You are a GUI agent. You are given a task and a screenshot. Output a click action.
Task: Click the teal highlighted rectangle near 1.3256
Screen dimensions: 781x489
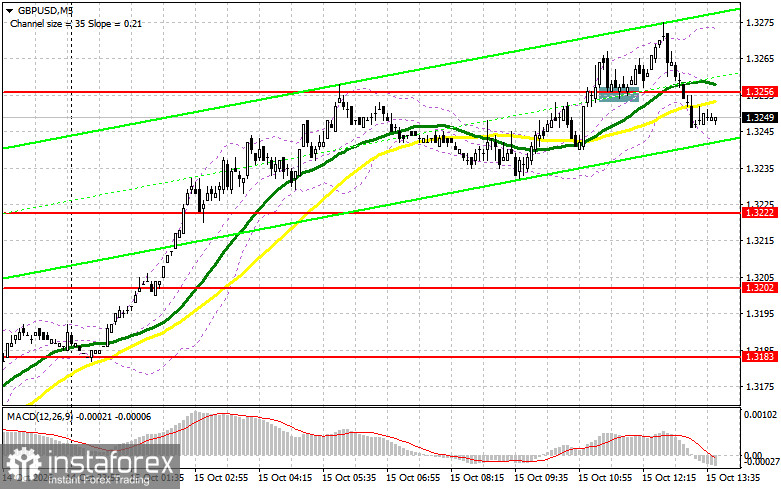619,95
